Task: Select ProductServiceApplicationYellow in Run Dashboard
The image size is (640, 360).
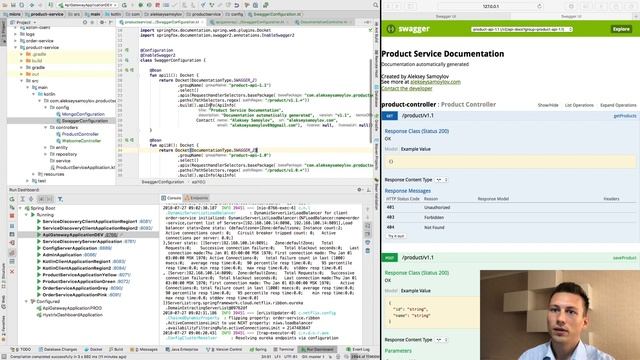Action: coord(79,275)
